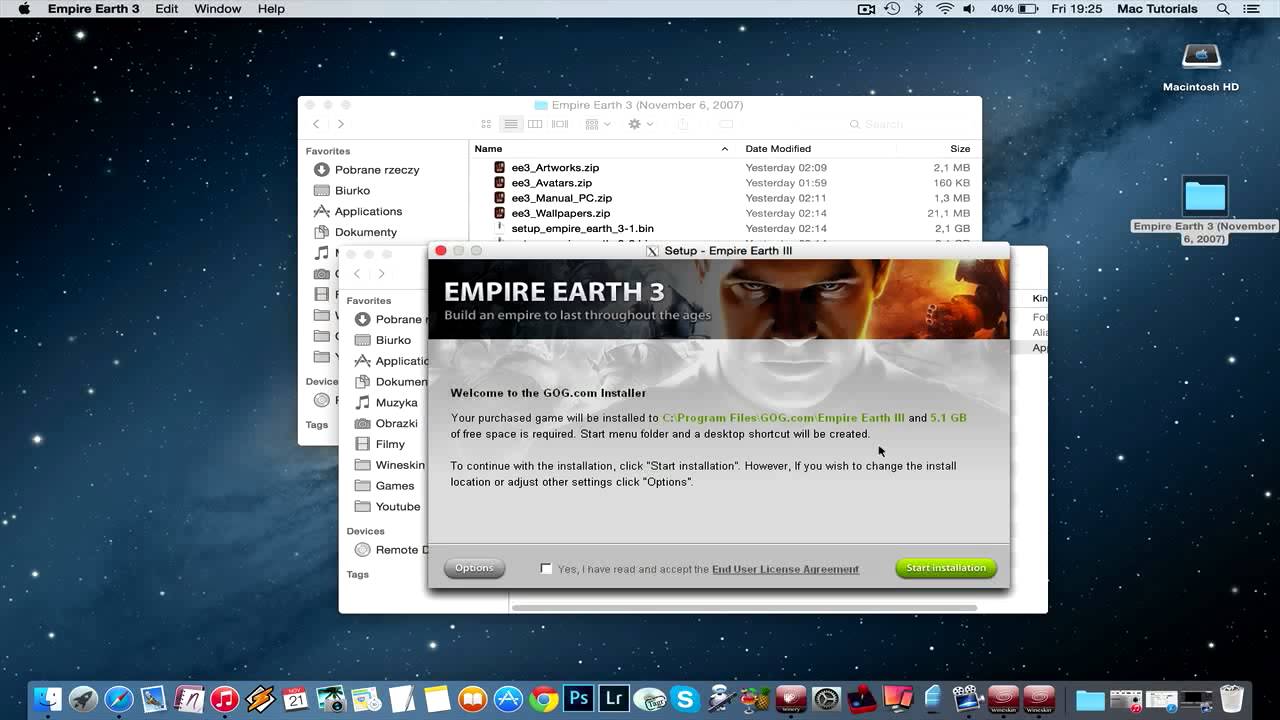Open the Apple menu
This screenshot has width=1280, height=720.
(x=24, y=9)
